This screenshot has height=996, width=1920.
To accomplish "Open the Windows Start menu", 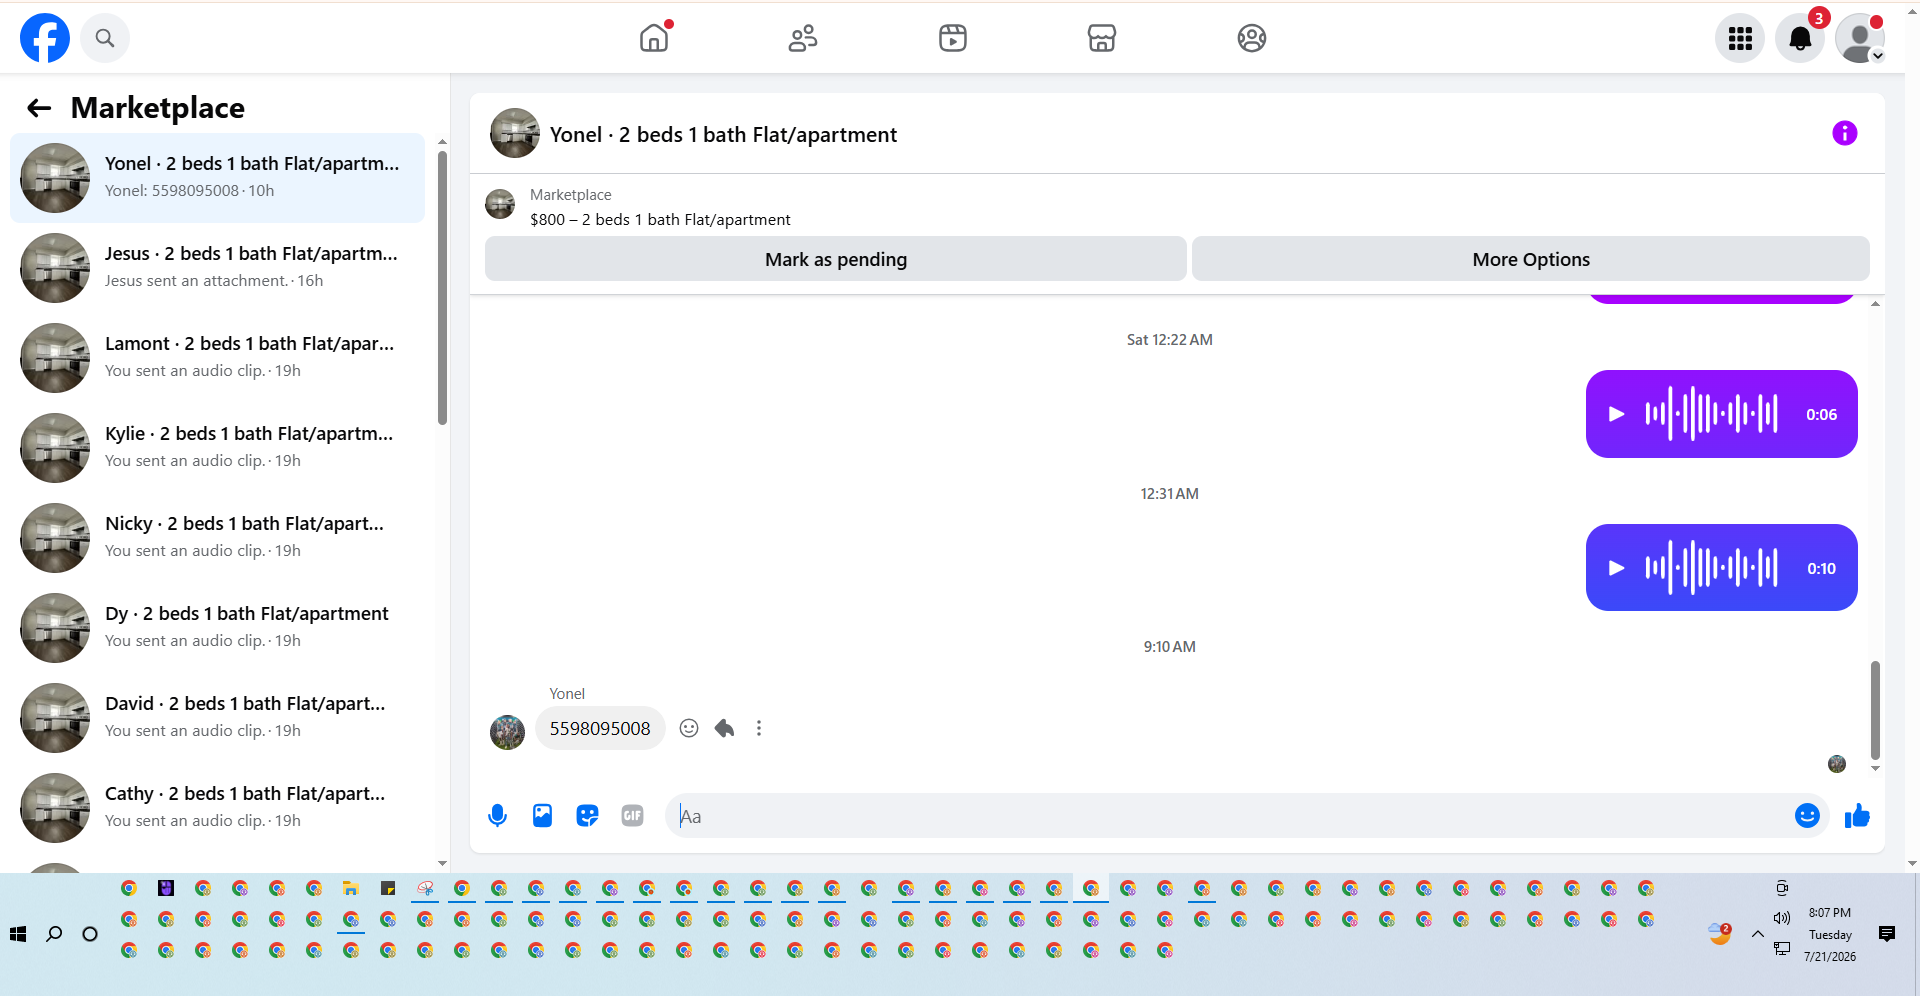I will pos(18,934).
